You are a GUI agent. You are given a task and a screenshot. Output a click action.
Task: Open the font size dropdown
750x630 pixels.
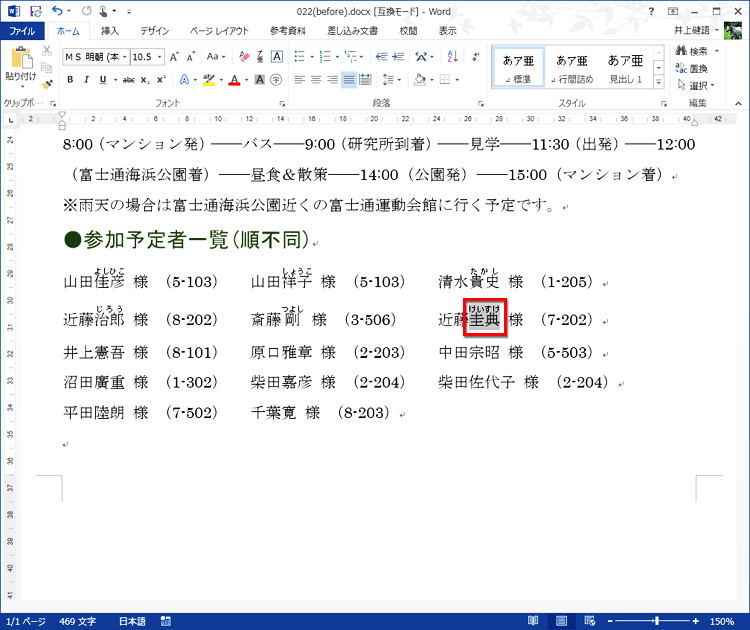click(x=159, y=57)
